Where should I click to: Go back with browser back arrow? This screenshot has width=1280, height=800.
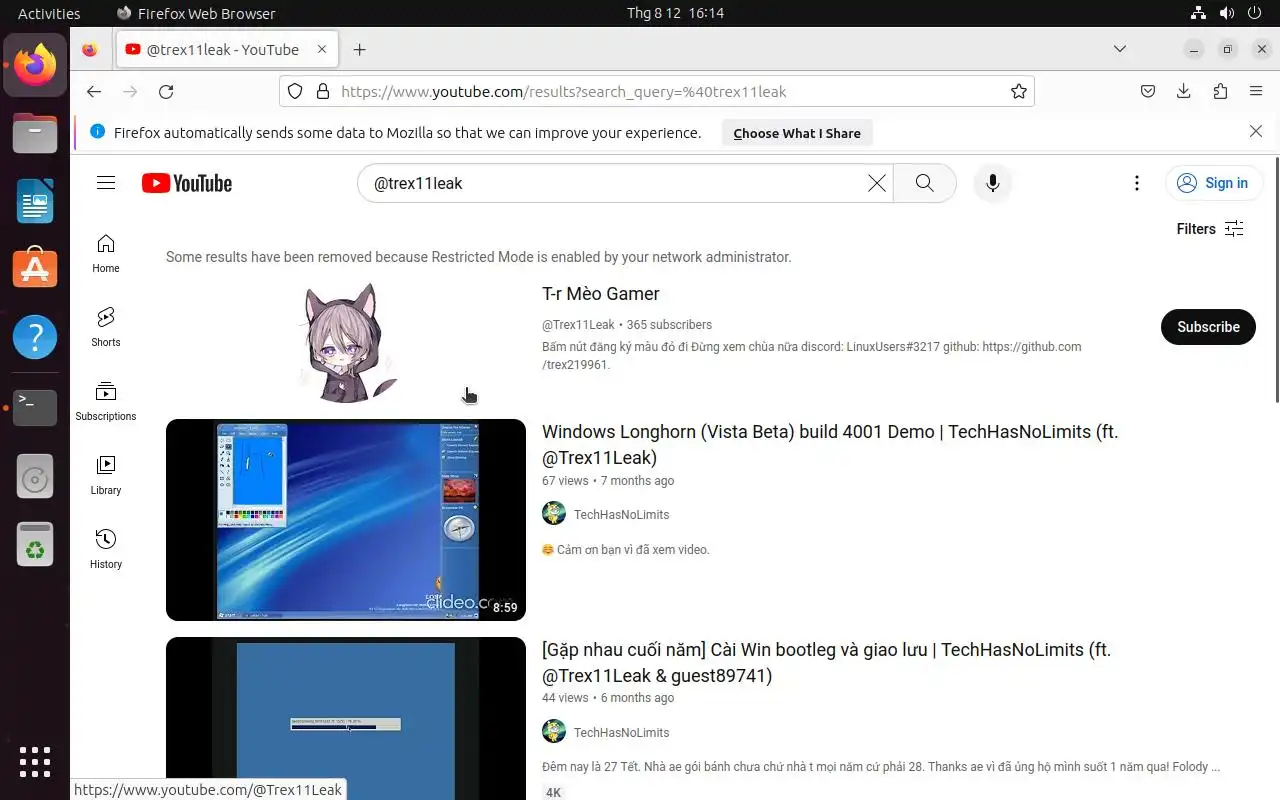[94, 91]
